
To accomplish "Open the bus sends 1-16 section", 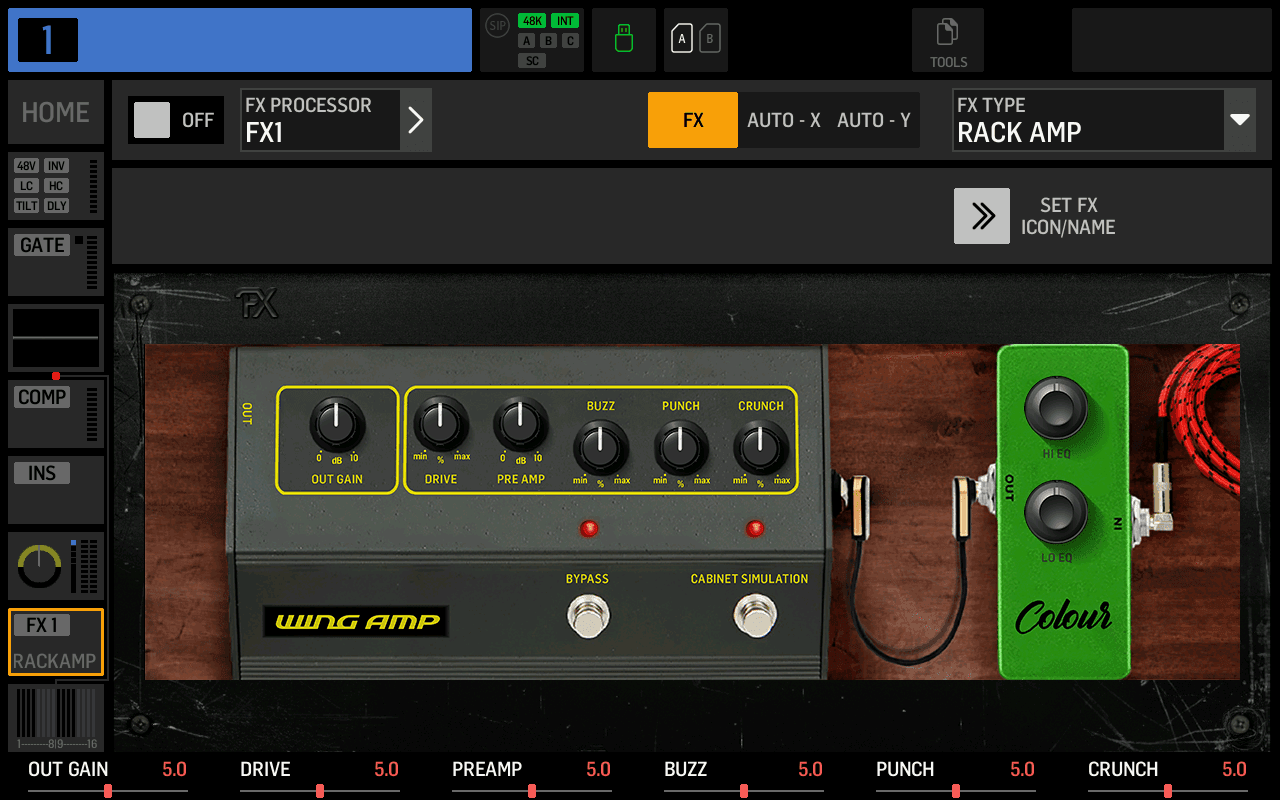I will (x=56, y=718).
